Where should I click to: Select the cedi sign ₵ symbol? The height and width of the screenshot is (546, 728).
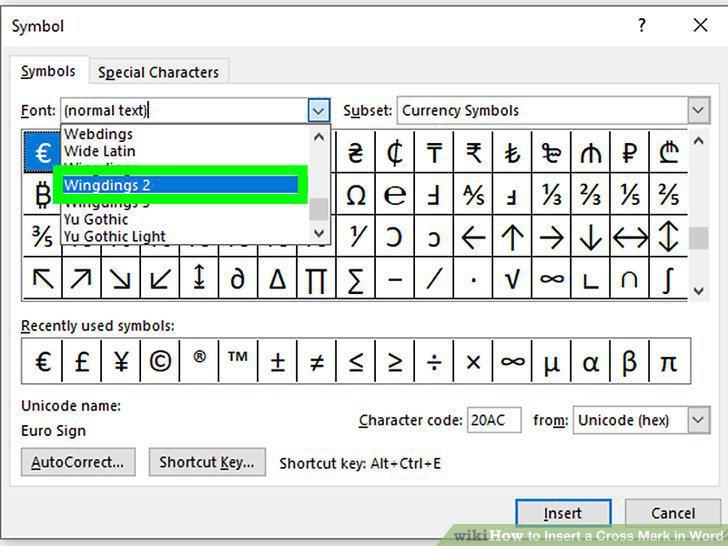[x=395, y=152]
